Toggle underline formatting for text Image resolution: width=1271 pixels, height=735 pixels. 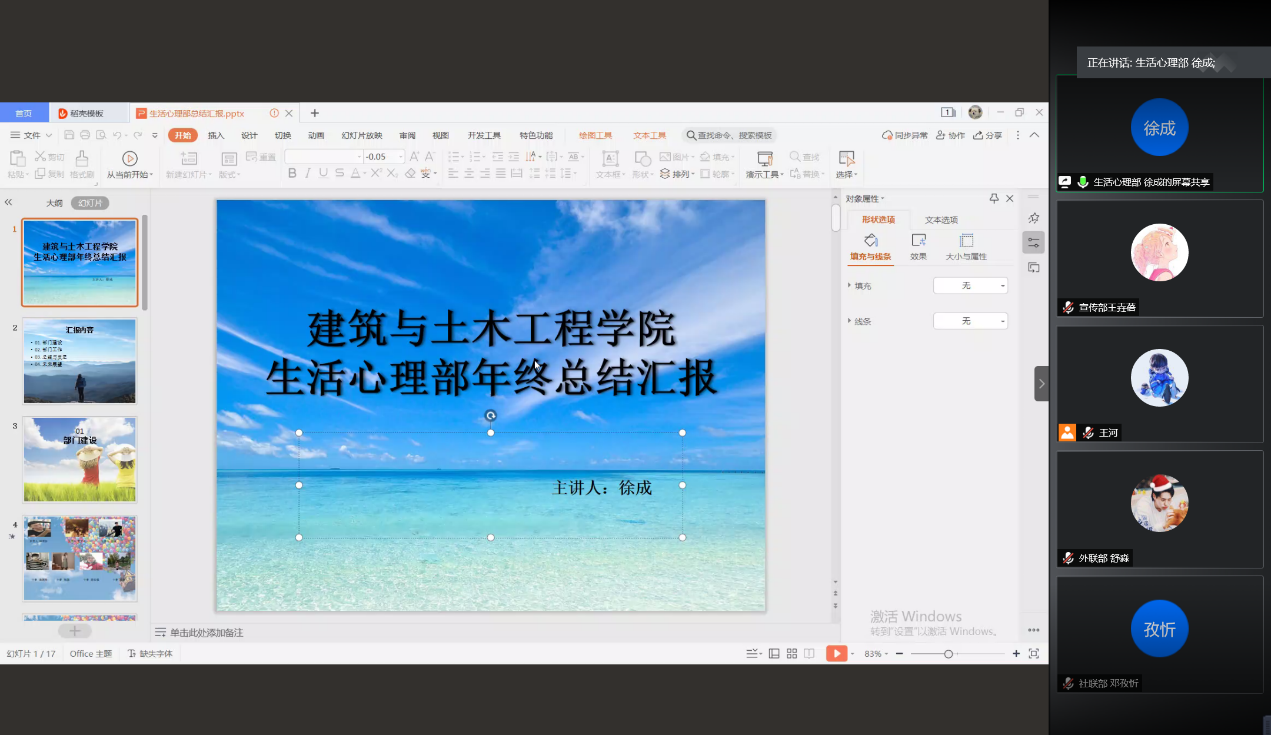point(322,172)
